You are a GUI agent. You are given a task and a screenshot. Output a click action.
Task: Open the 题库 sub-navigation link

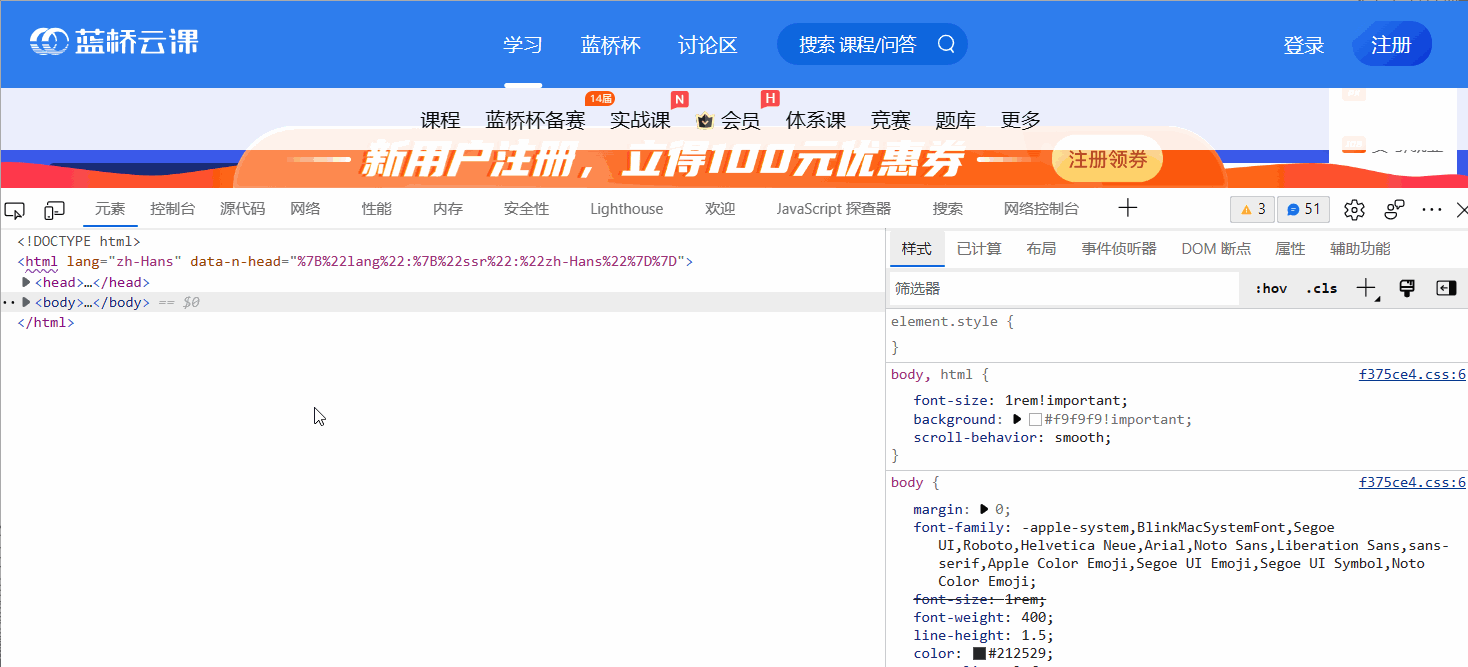(x=956, y=121)
